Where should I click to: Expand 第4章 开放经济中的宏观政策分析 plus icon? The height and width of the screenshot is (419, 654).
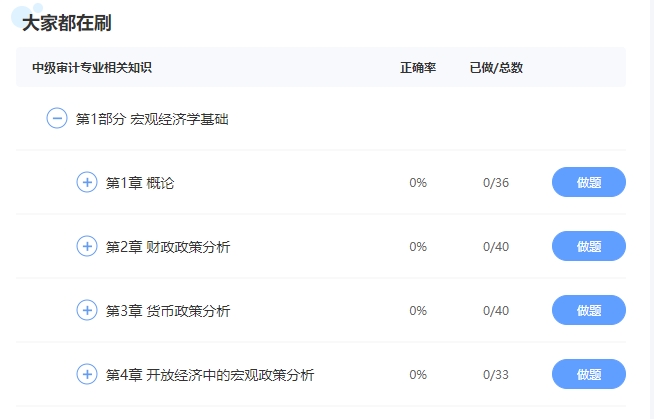click(x=87, y=374)
